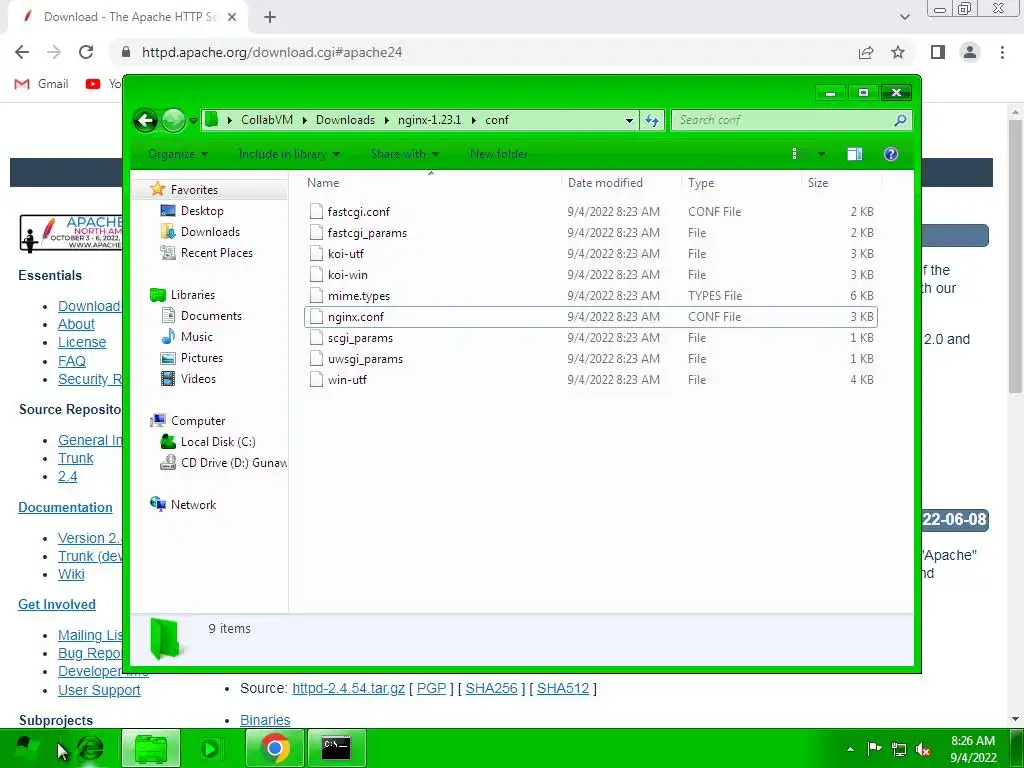This screenshot has width=1024, height=768.
Task: Open the Organize menu
Action: point(178,154)
